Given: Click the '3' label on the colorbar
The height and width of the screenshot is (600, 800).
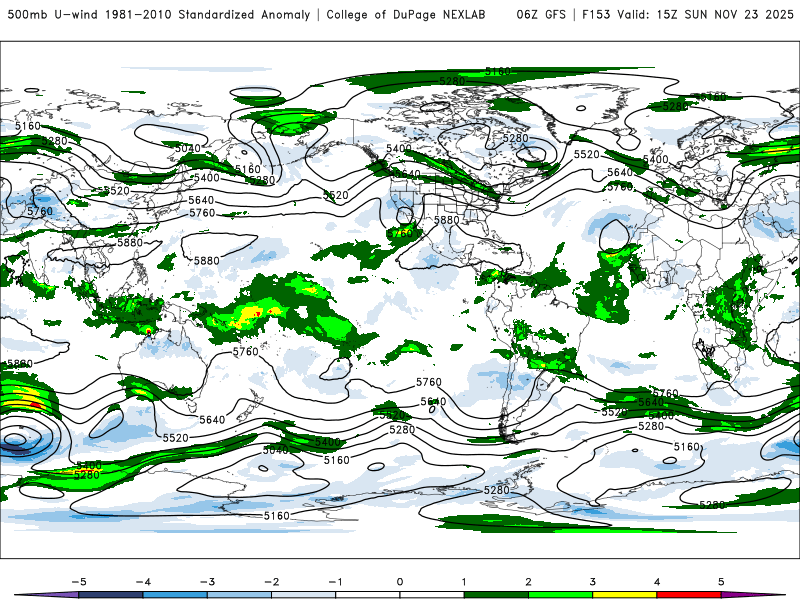Looking at the screenshot, I should (x=592, y=582).
